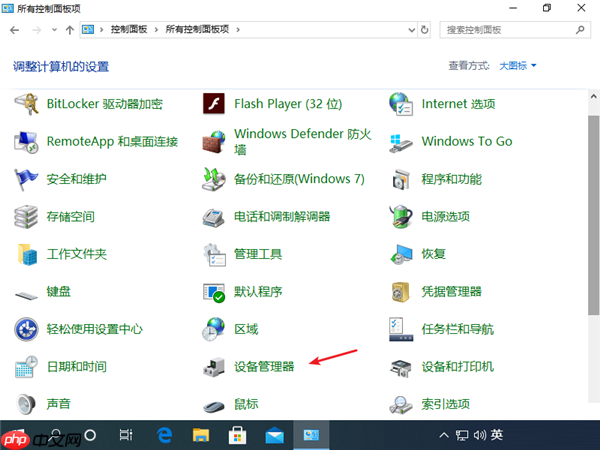Open the 声音 speaker icon

tap(26, 404)
